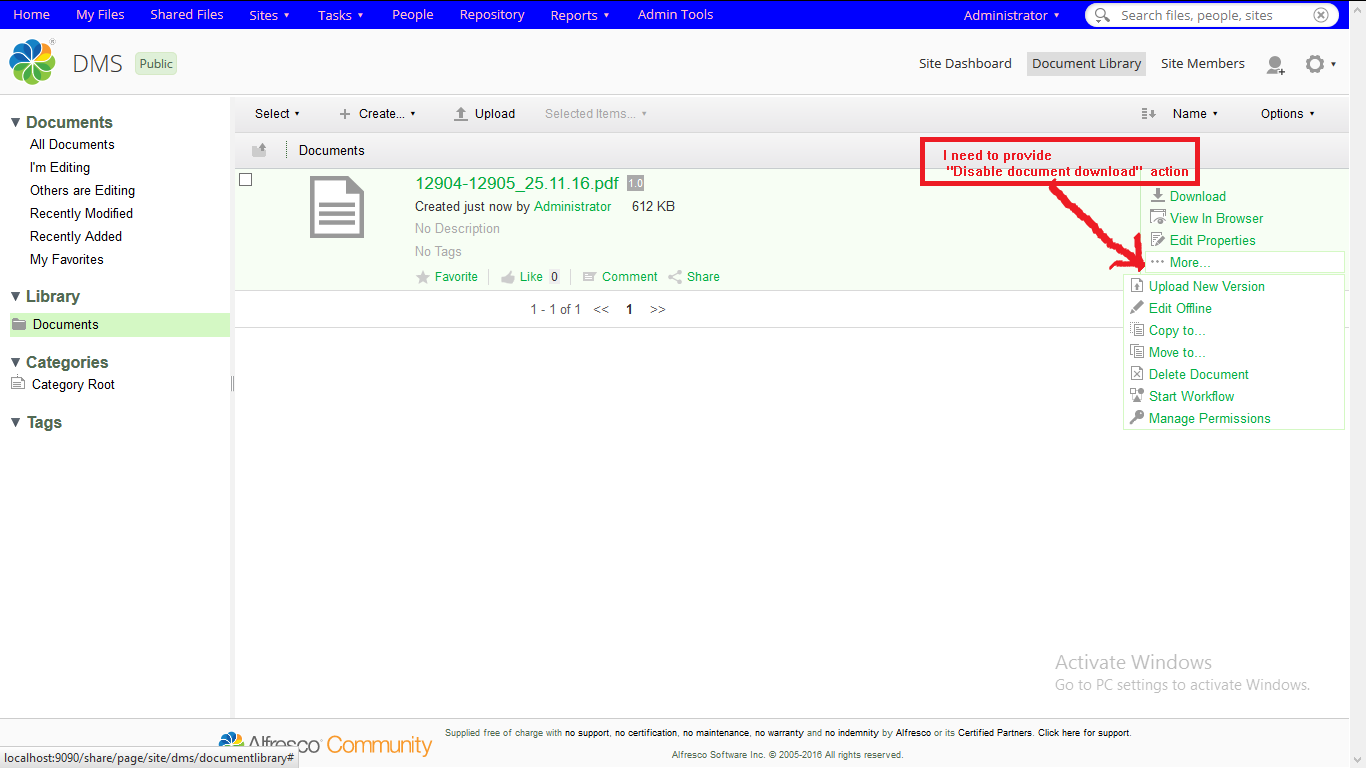Click the invite users icon
The image size is (1366, 768).
coord(1275,65)
